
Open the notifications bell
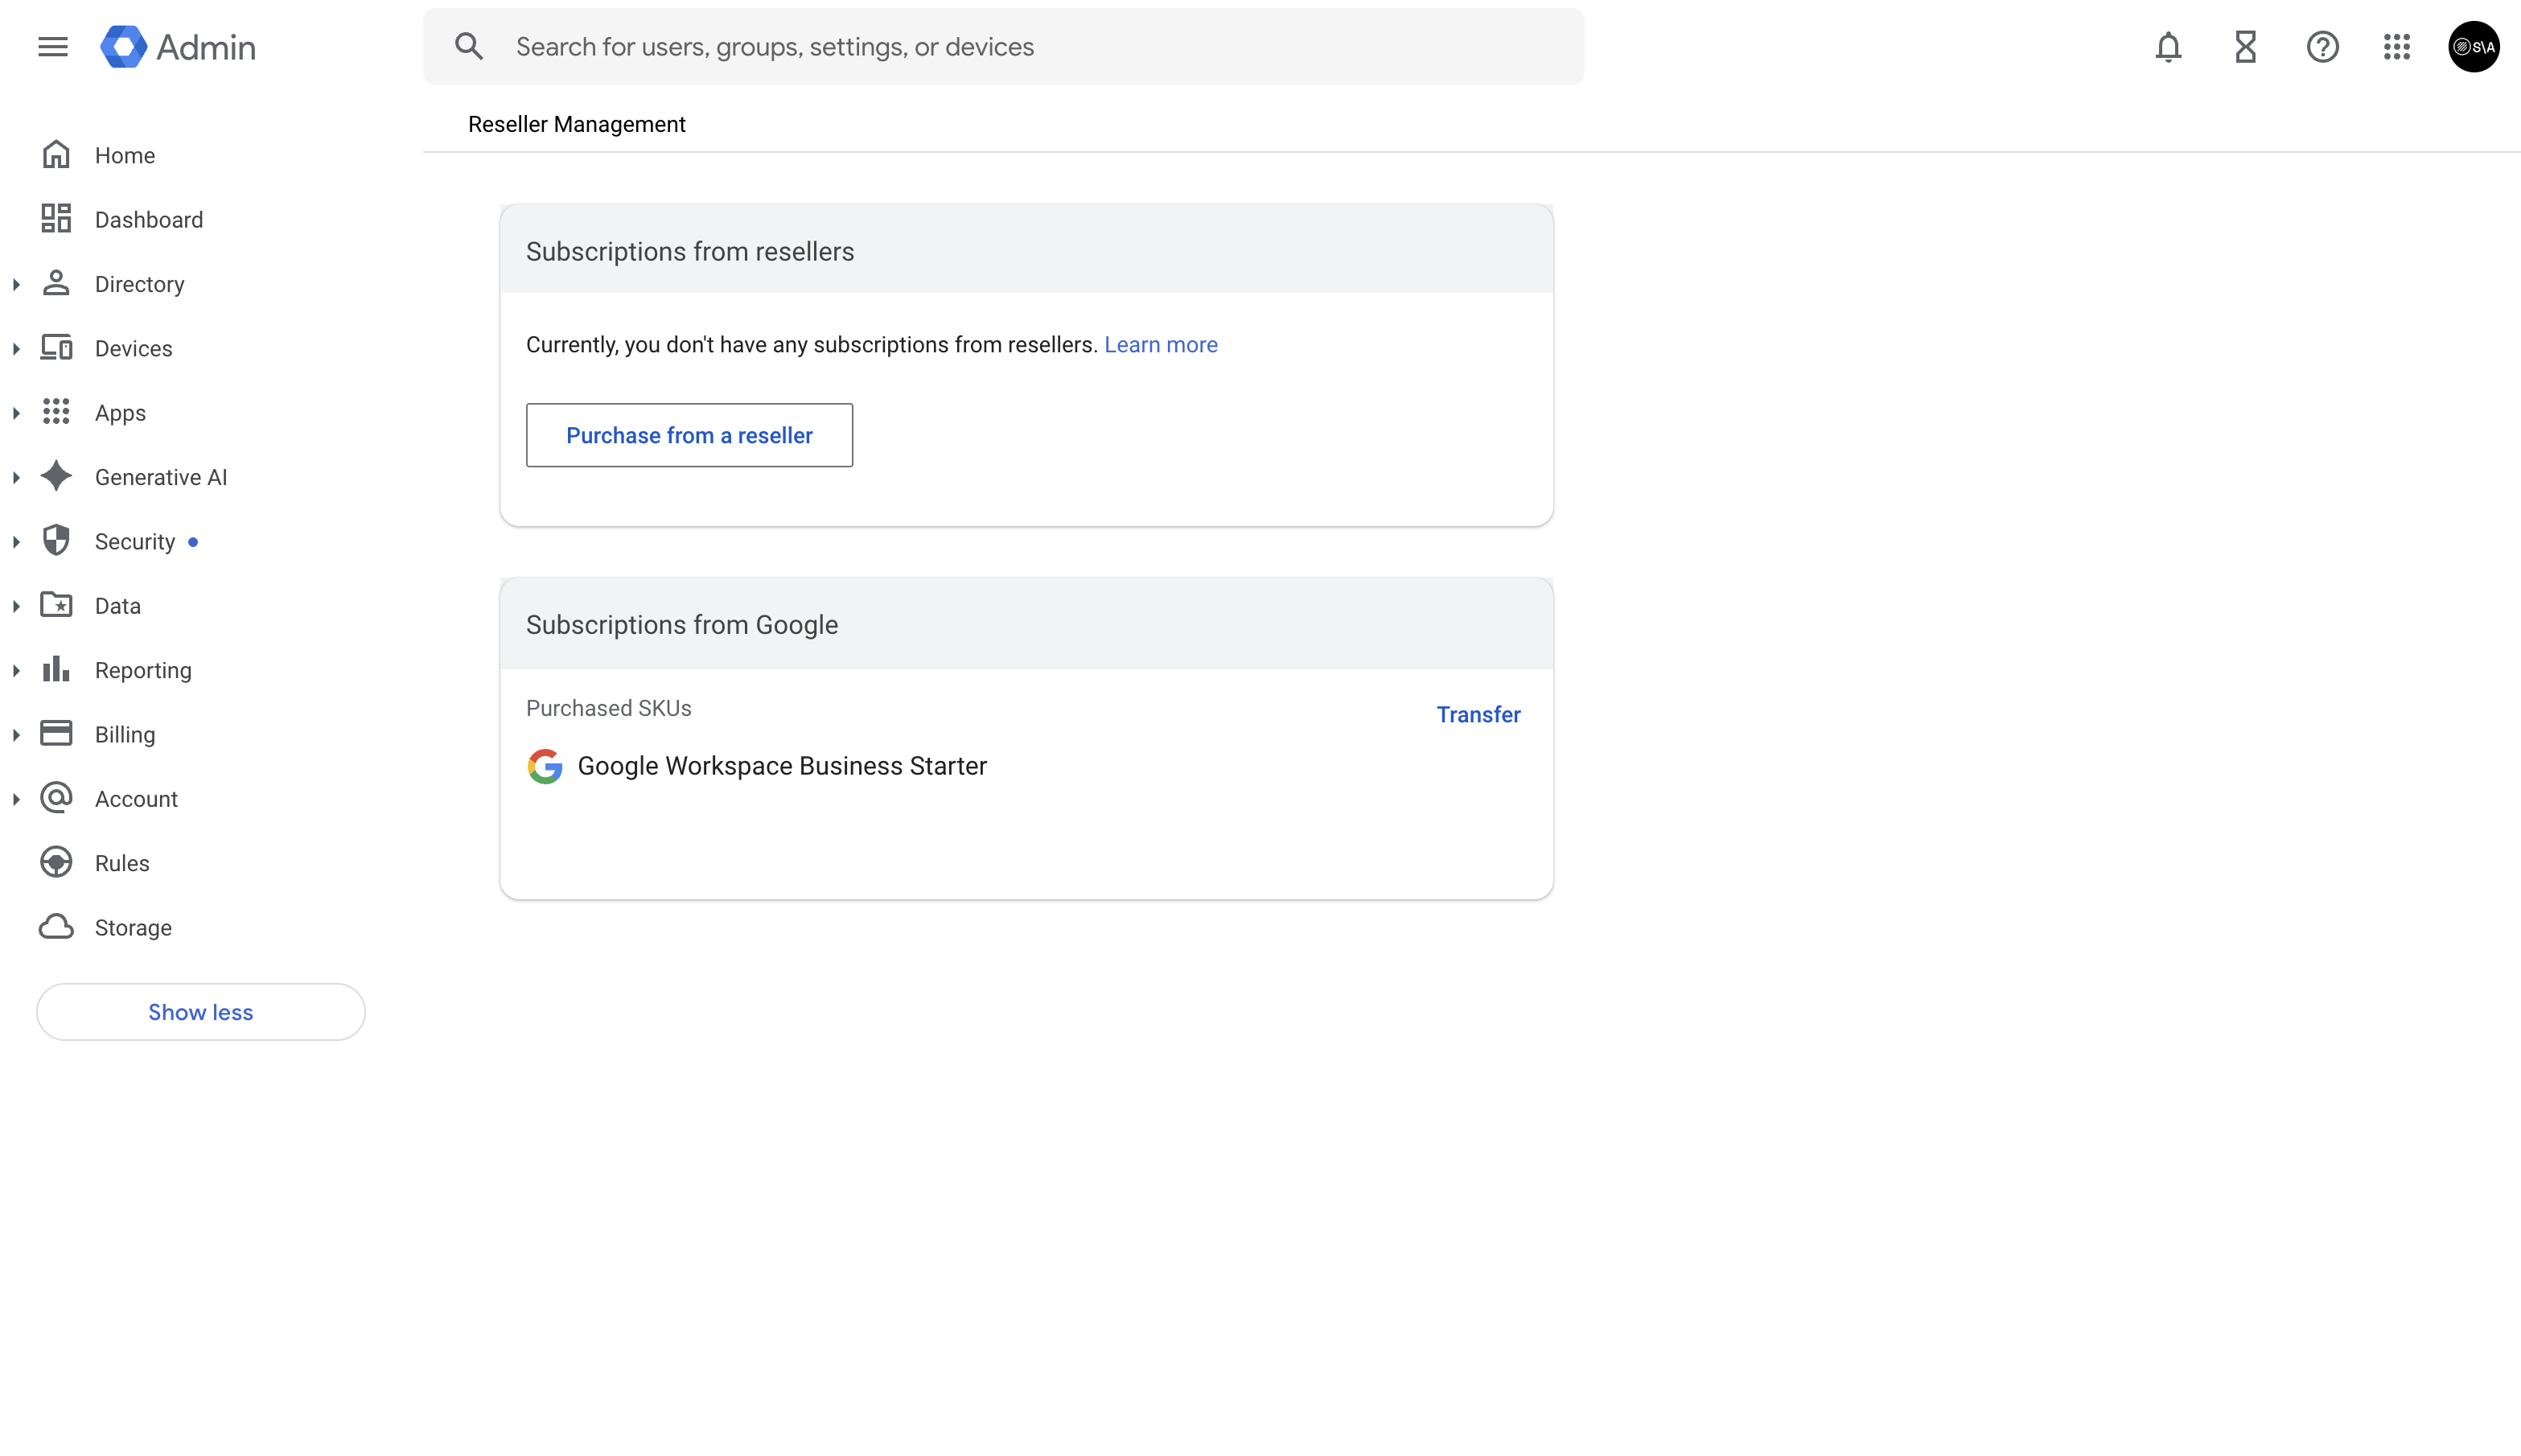[2167, 46]
